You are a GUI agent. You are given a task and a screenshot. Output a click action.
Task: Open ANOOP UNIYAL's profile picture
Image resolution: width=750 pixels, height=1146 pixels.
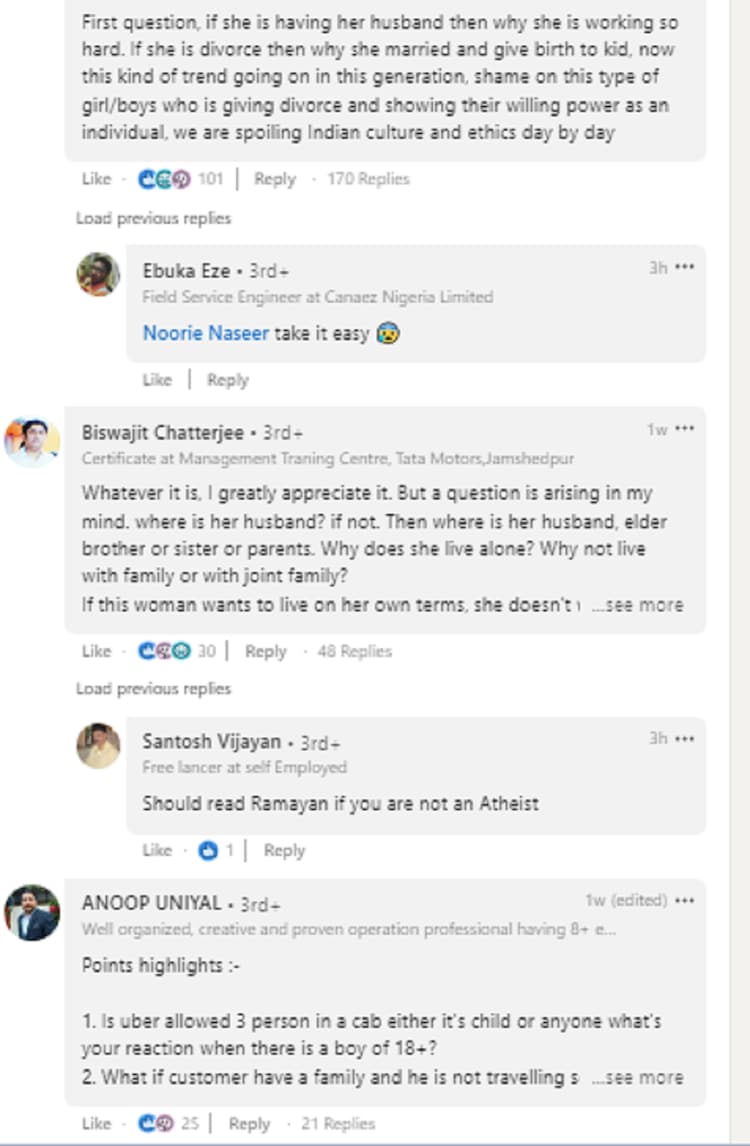[31, 912]
